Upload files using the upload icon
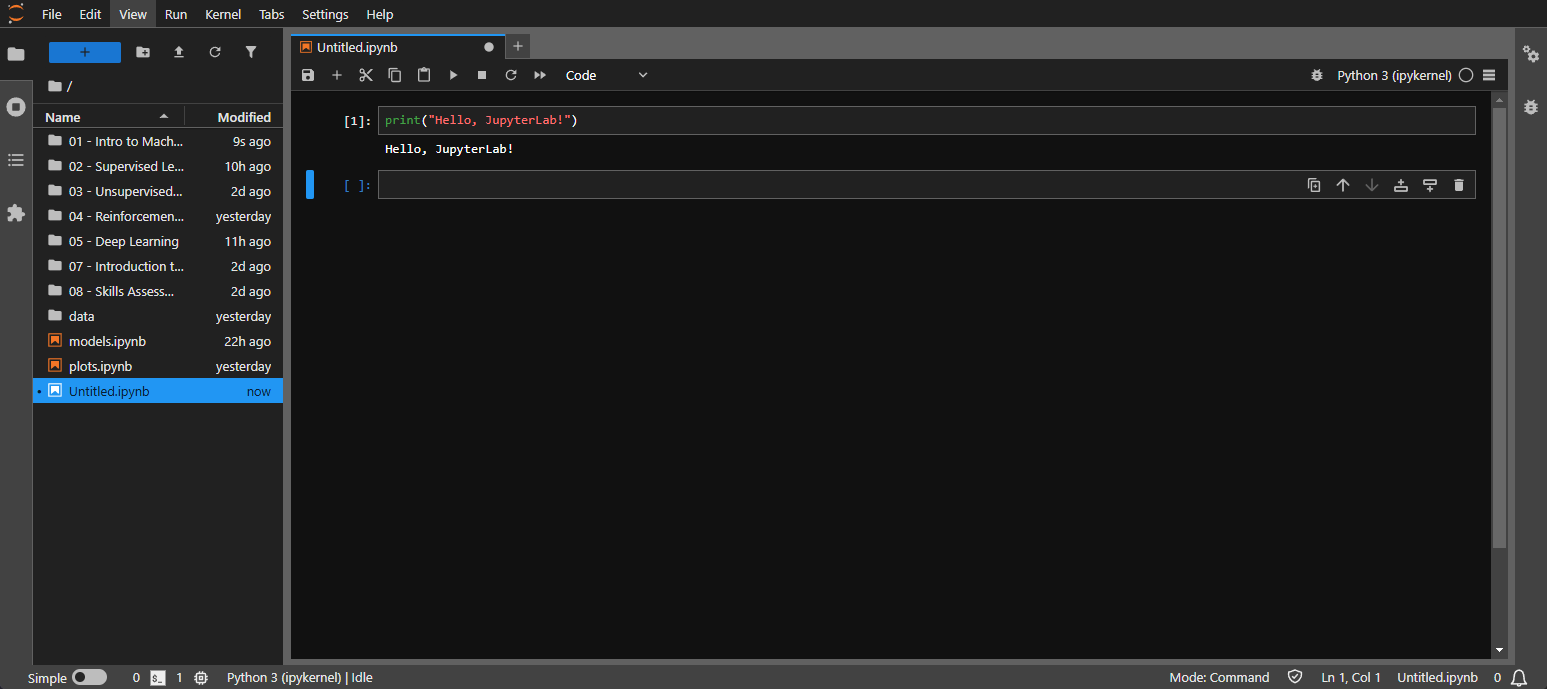 tap(179, 51)
